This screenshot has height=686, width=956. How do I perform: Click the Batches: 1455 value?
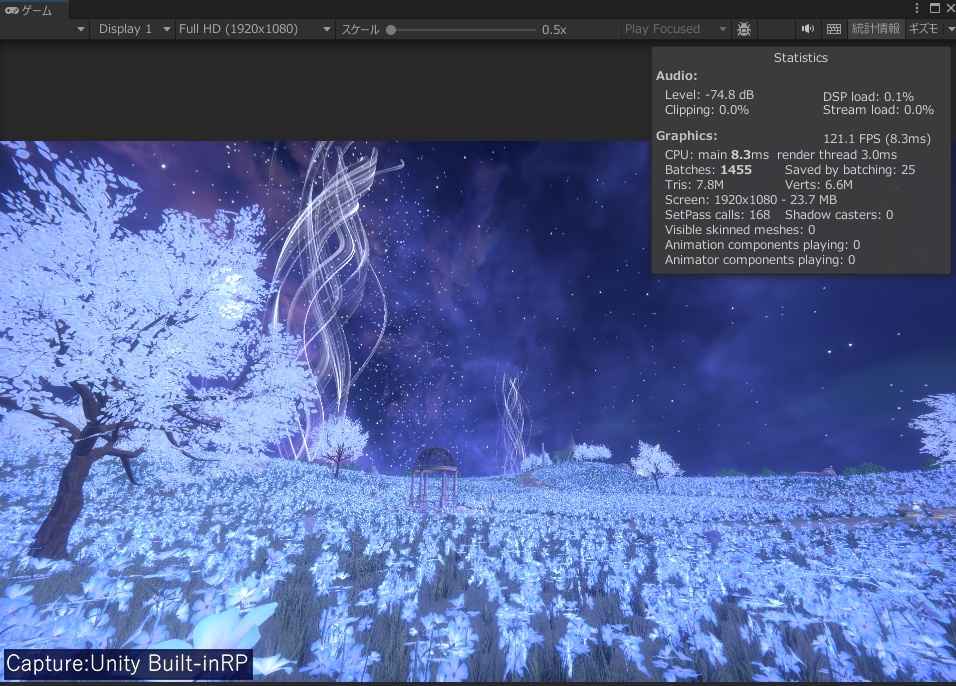[x=708, y=170]
